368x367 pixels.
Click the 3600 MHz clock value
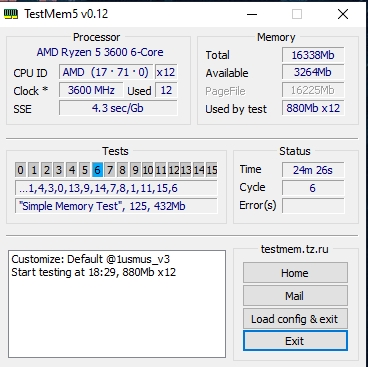click(x=91, y=90)
